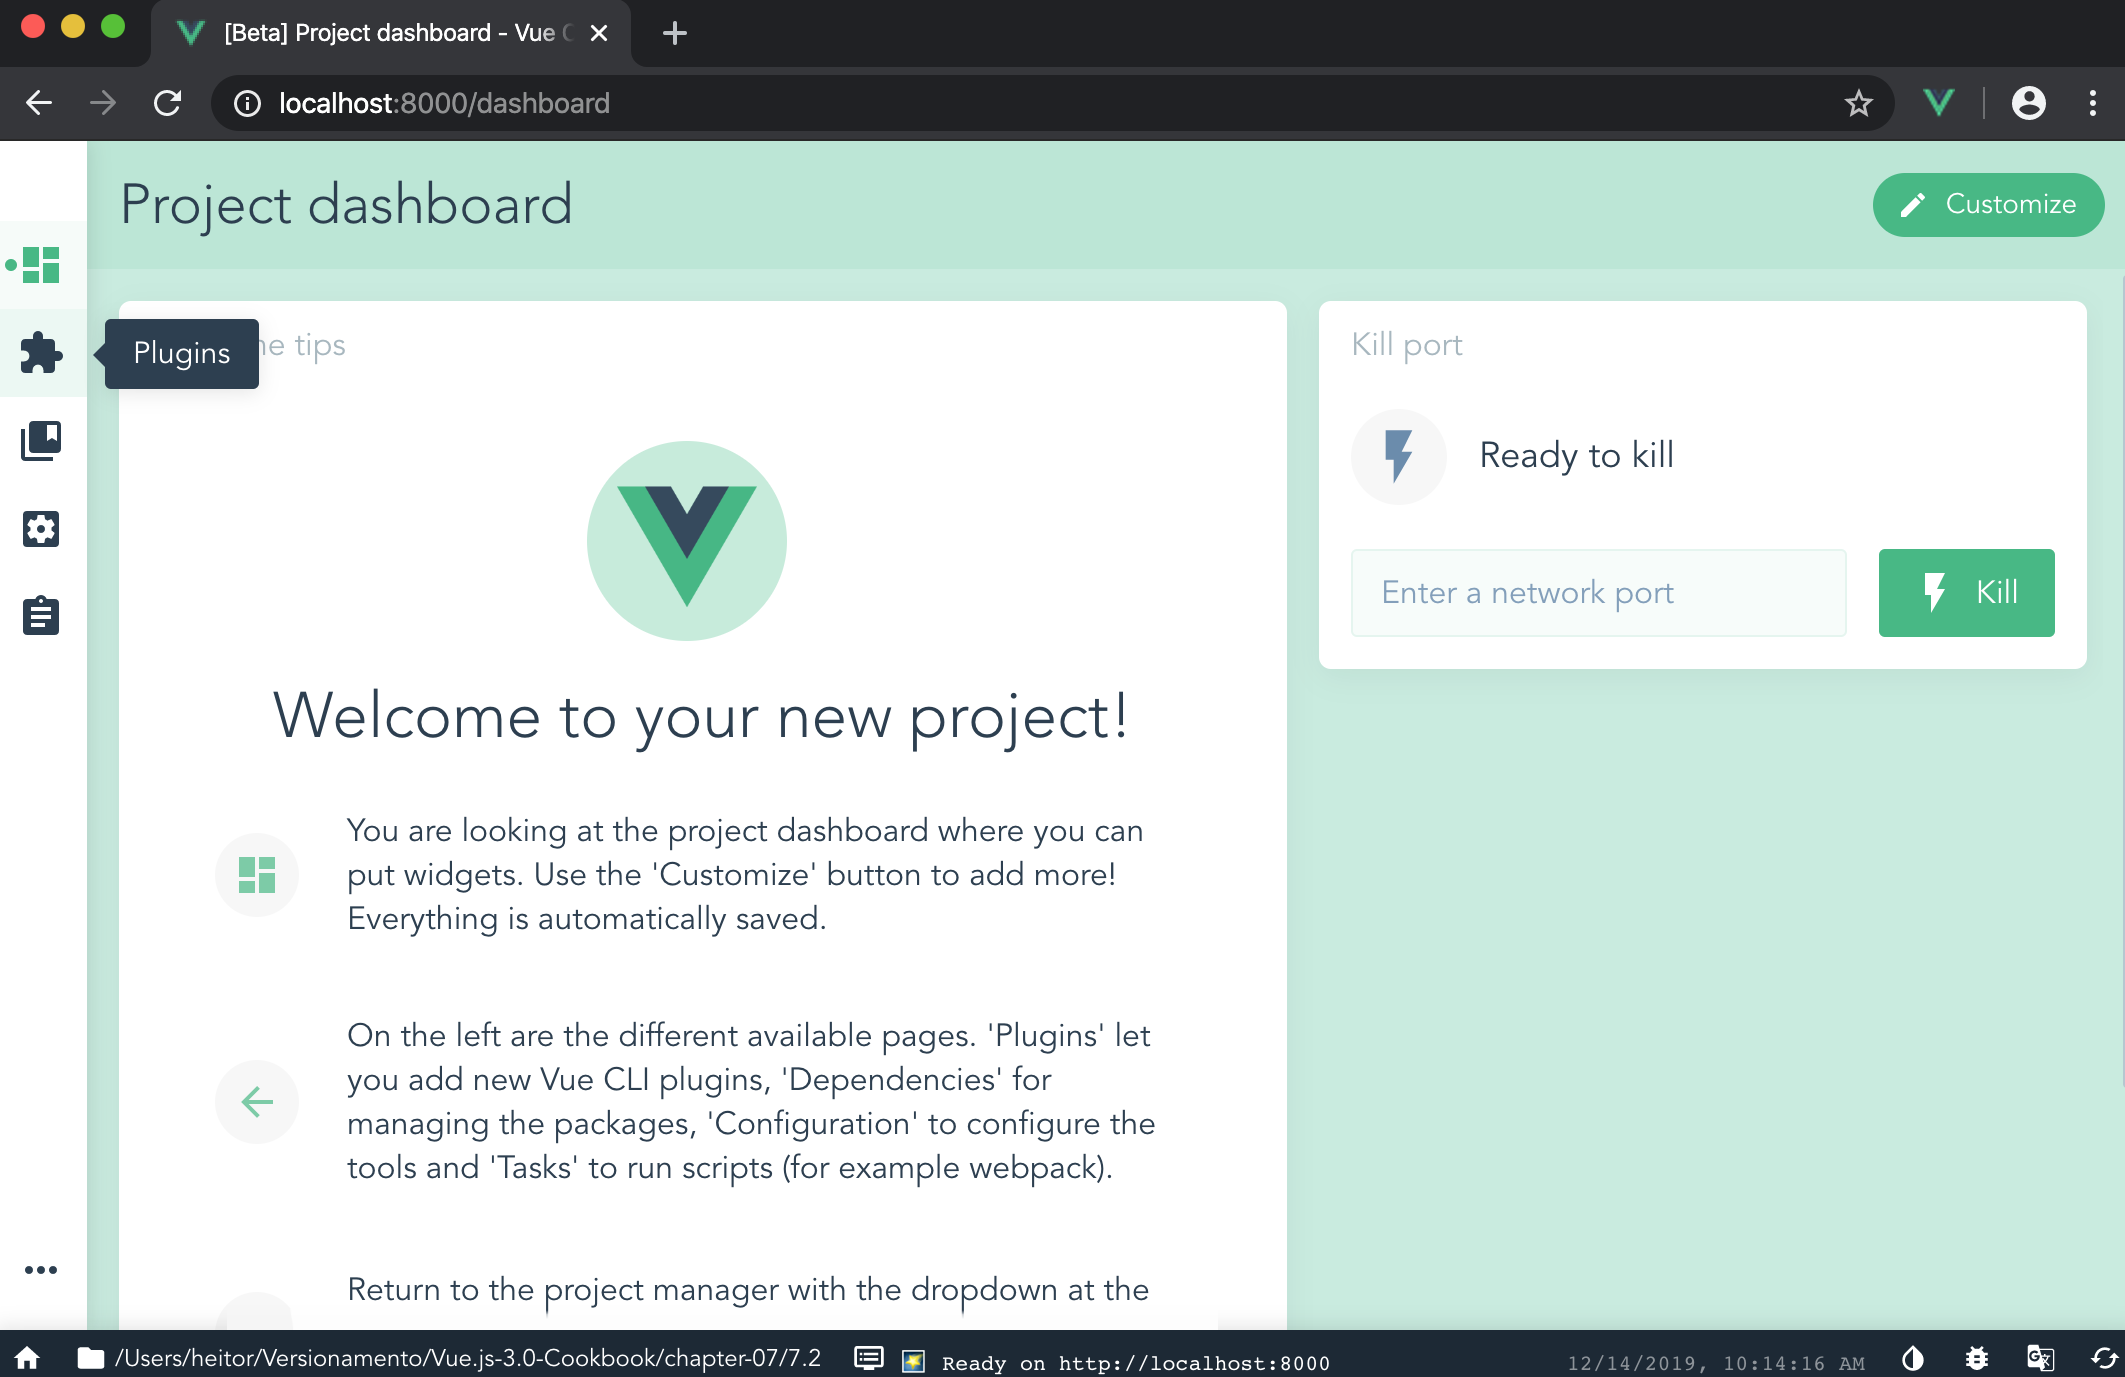This screenshot has width=2125, height=1377.
Task: Open the project folder path in status bar
Action: 450,1358
